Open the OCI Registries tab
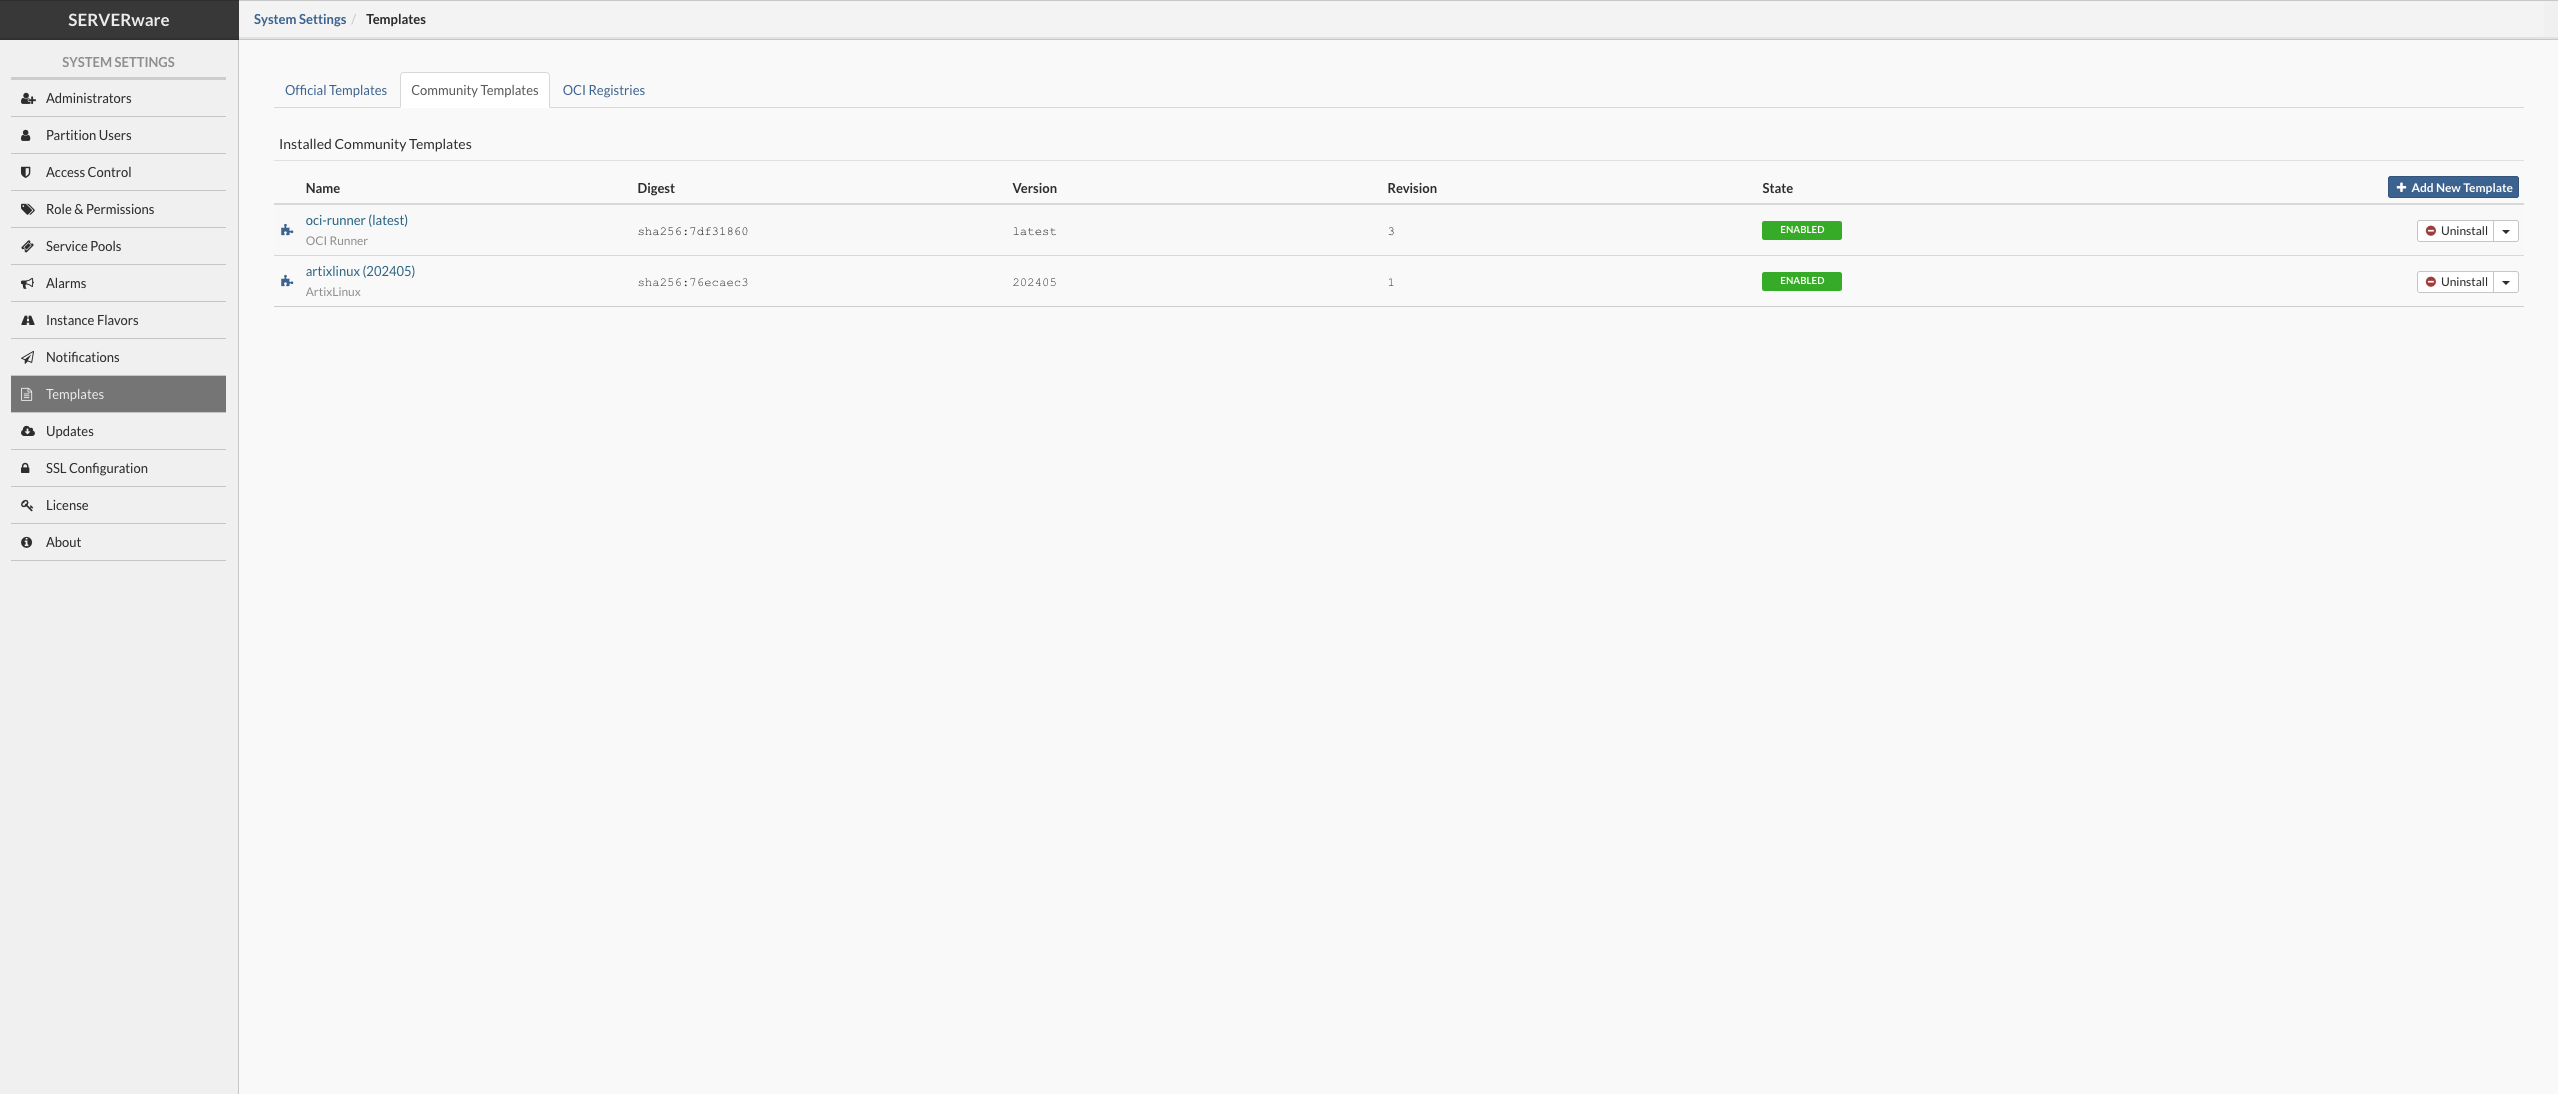The image size is (2558, 1094). tap(604, 90)
